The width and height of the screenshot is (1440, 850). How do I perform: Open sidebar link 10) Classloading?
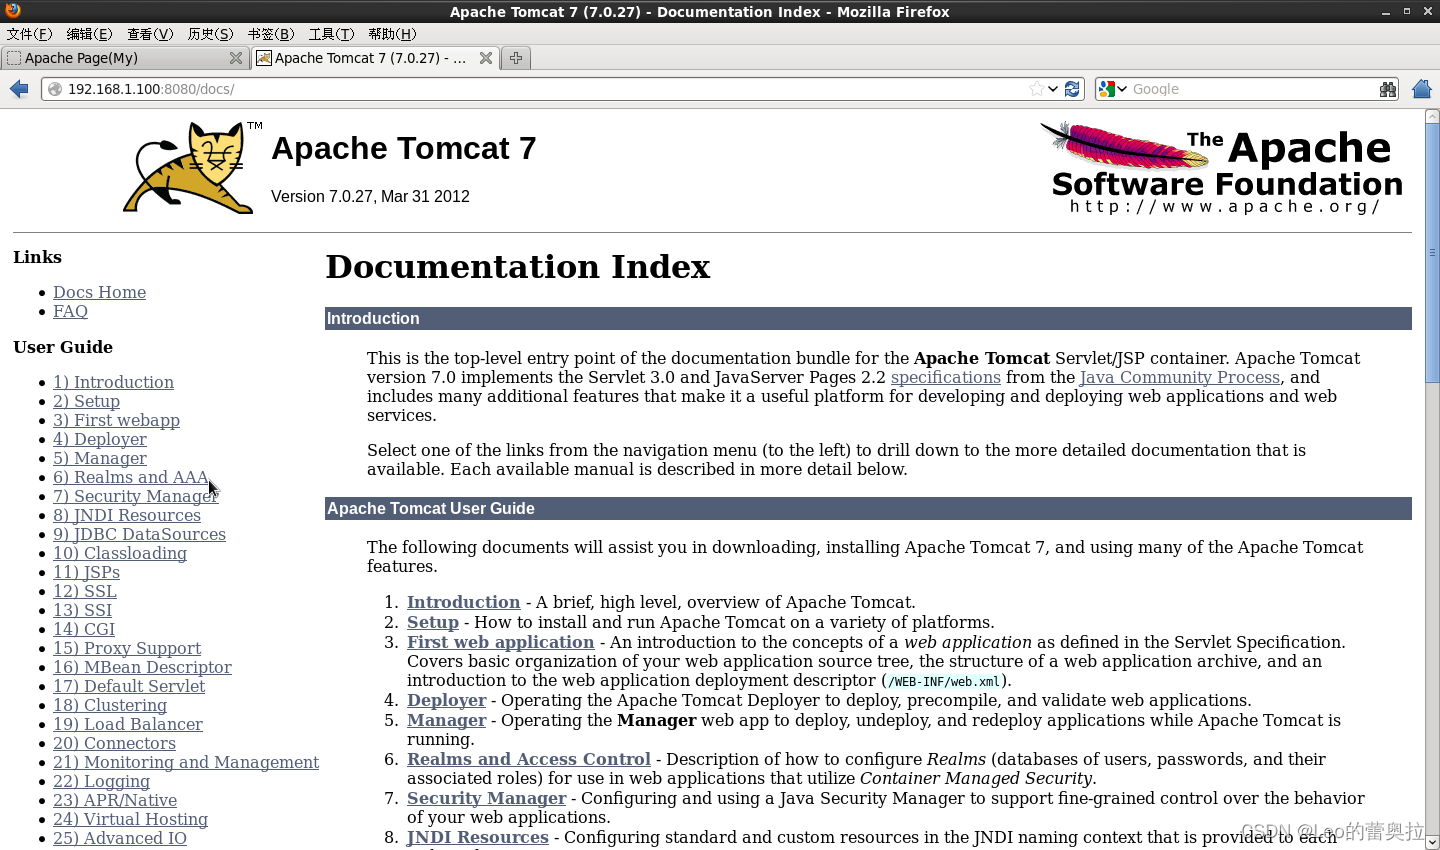(120, 553)
